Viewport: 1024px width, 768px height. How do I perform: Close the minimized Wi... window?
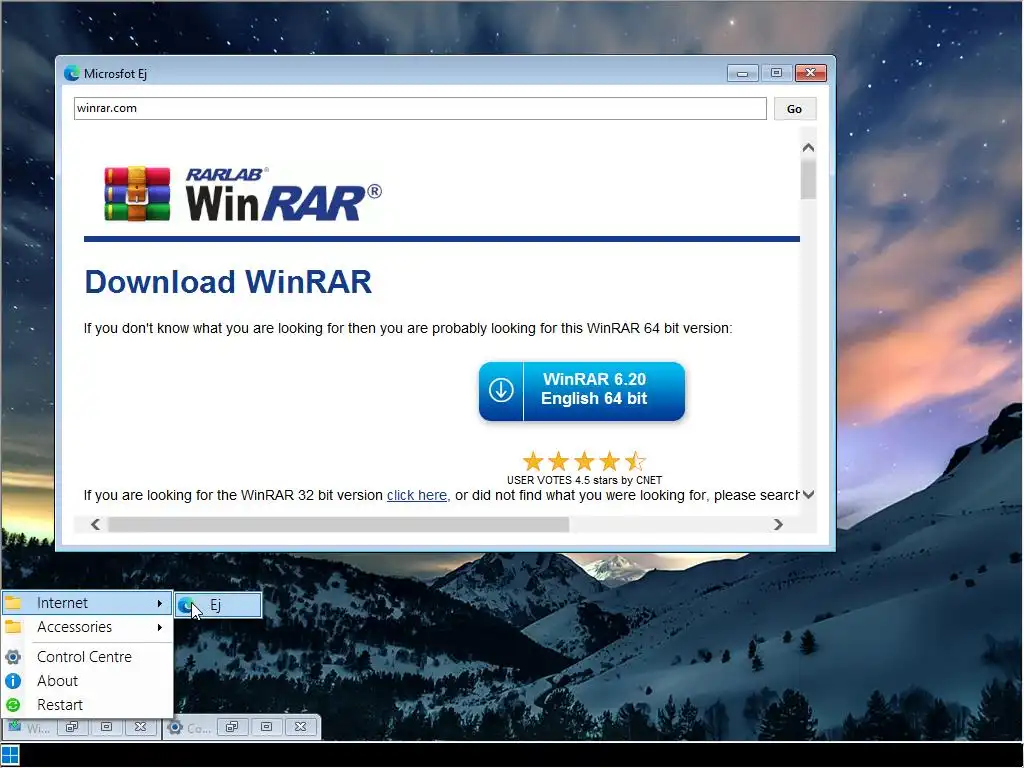[x=140, y=727]
